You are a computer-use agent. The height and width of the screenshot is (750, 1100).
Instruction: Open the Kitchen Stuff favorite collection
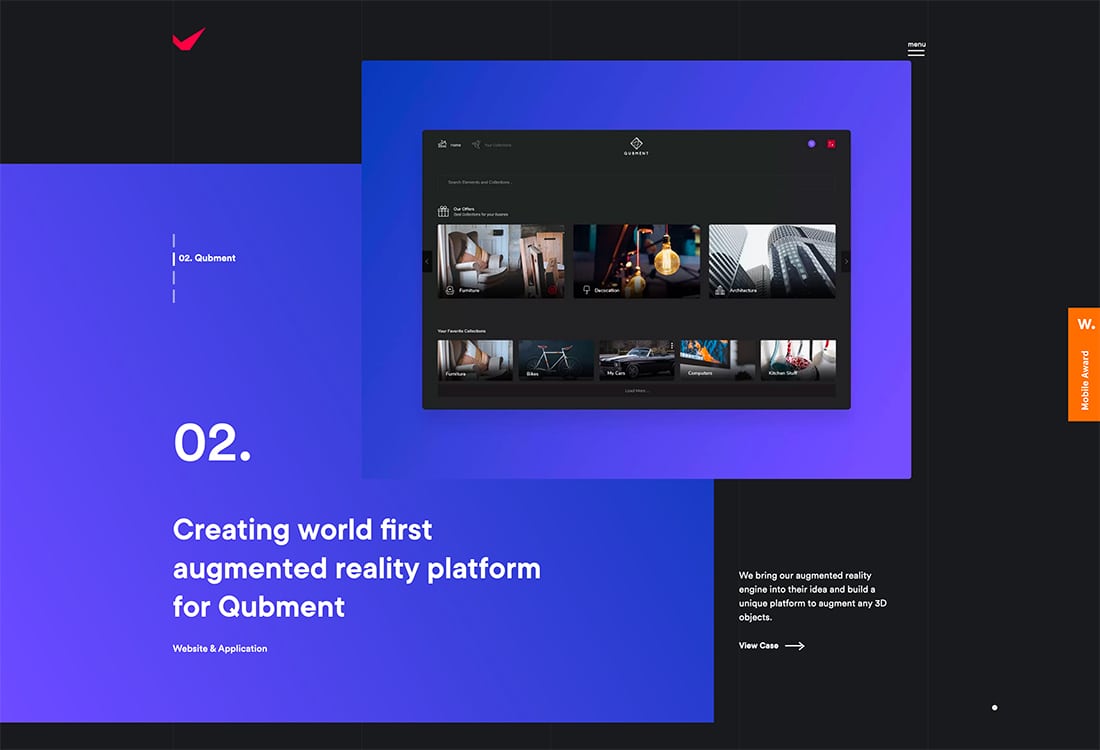point(798,360)
